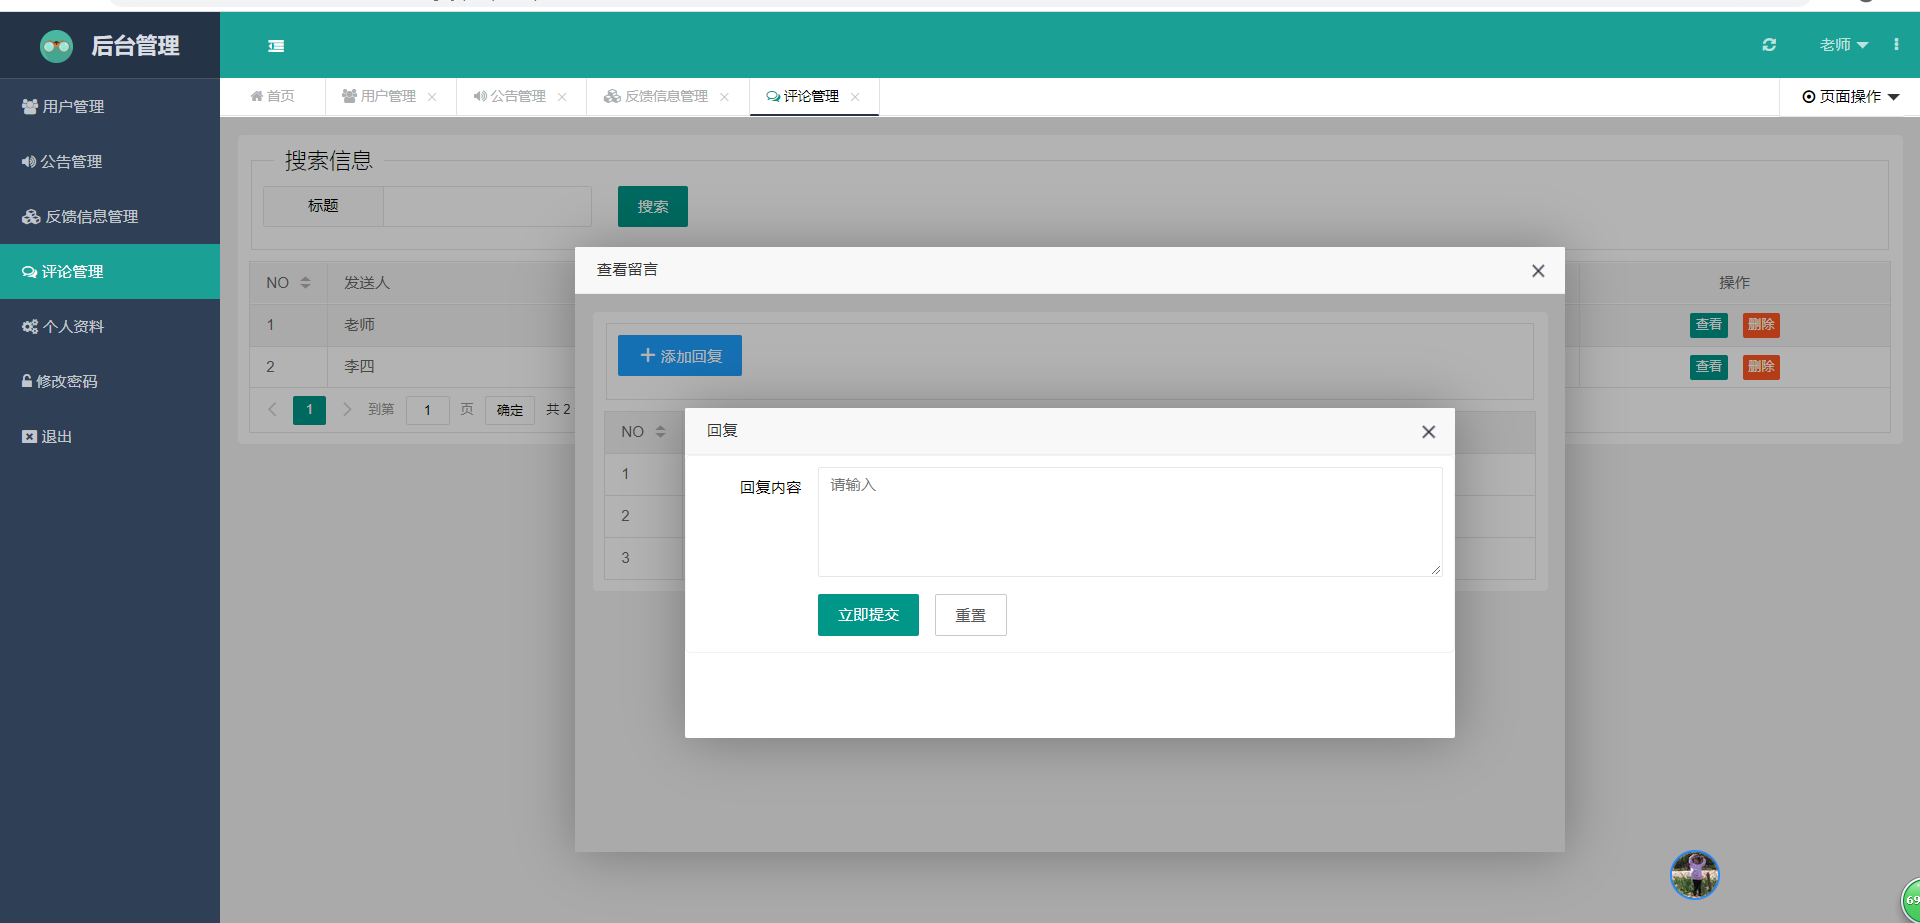Open 反馈信息管理 in the sidebar
This screenshot has width=1920, height=923.
click(x=110, y=216)
